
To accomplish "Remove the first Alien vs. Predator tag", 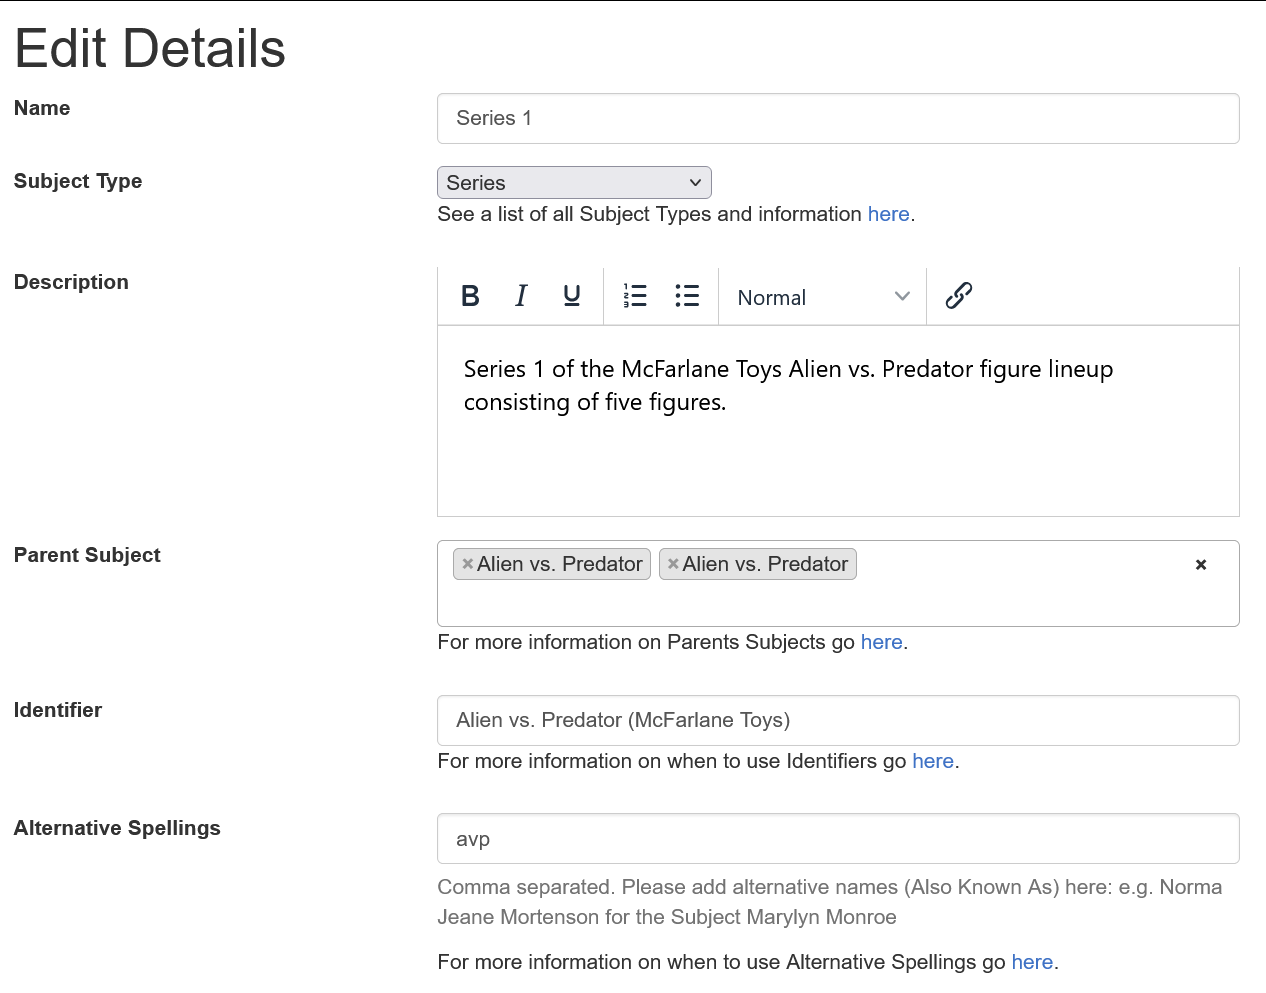I will [x=467, y=564].
